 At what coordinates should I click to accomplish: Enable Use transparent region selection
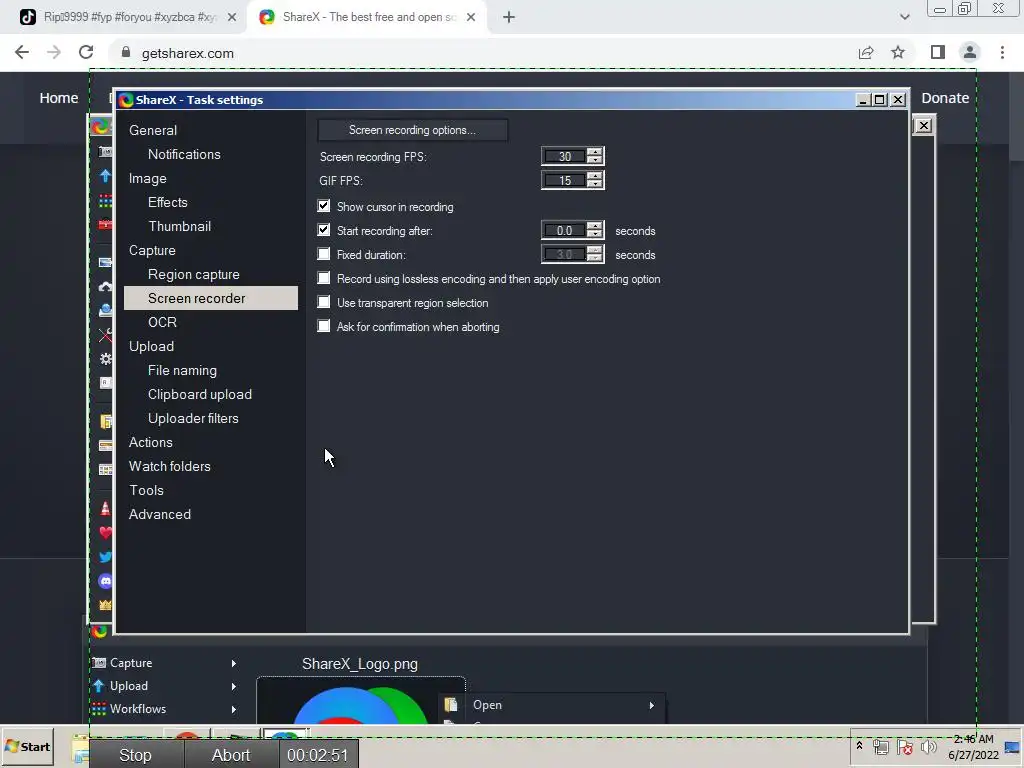324,302
